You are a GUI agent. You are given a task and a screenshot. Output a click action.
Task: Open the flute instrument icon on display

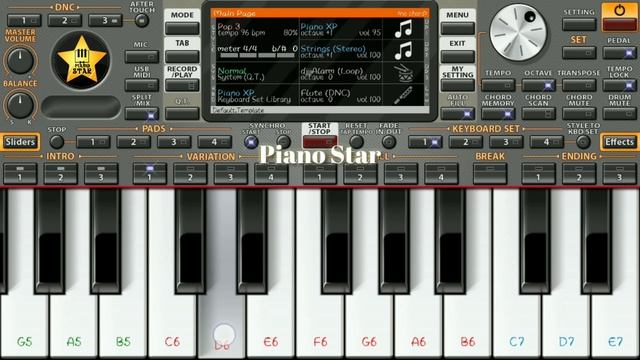click(x=403, y=95)
